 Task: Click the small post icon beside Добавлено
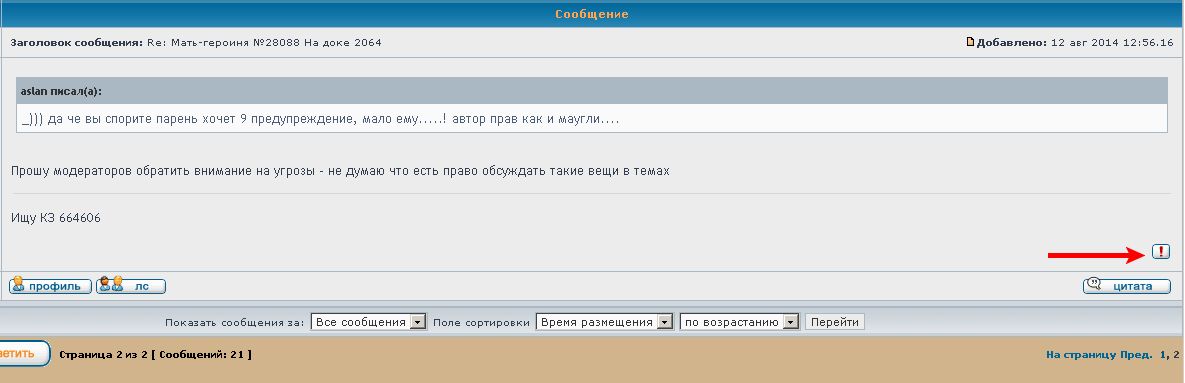click(970, 42)
